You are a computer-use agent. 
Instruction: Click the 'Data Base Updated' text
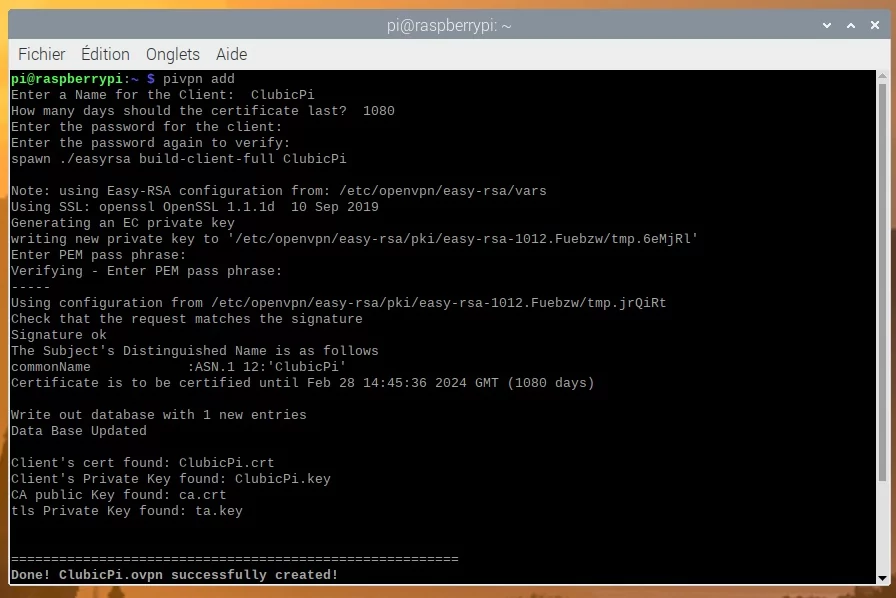79,431
